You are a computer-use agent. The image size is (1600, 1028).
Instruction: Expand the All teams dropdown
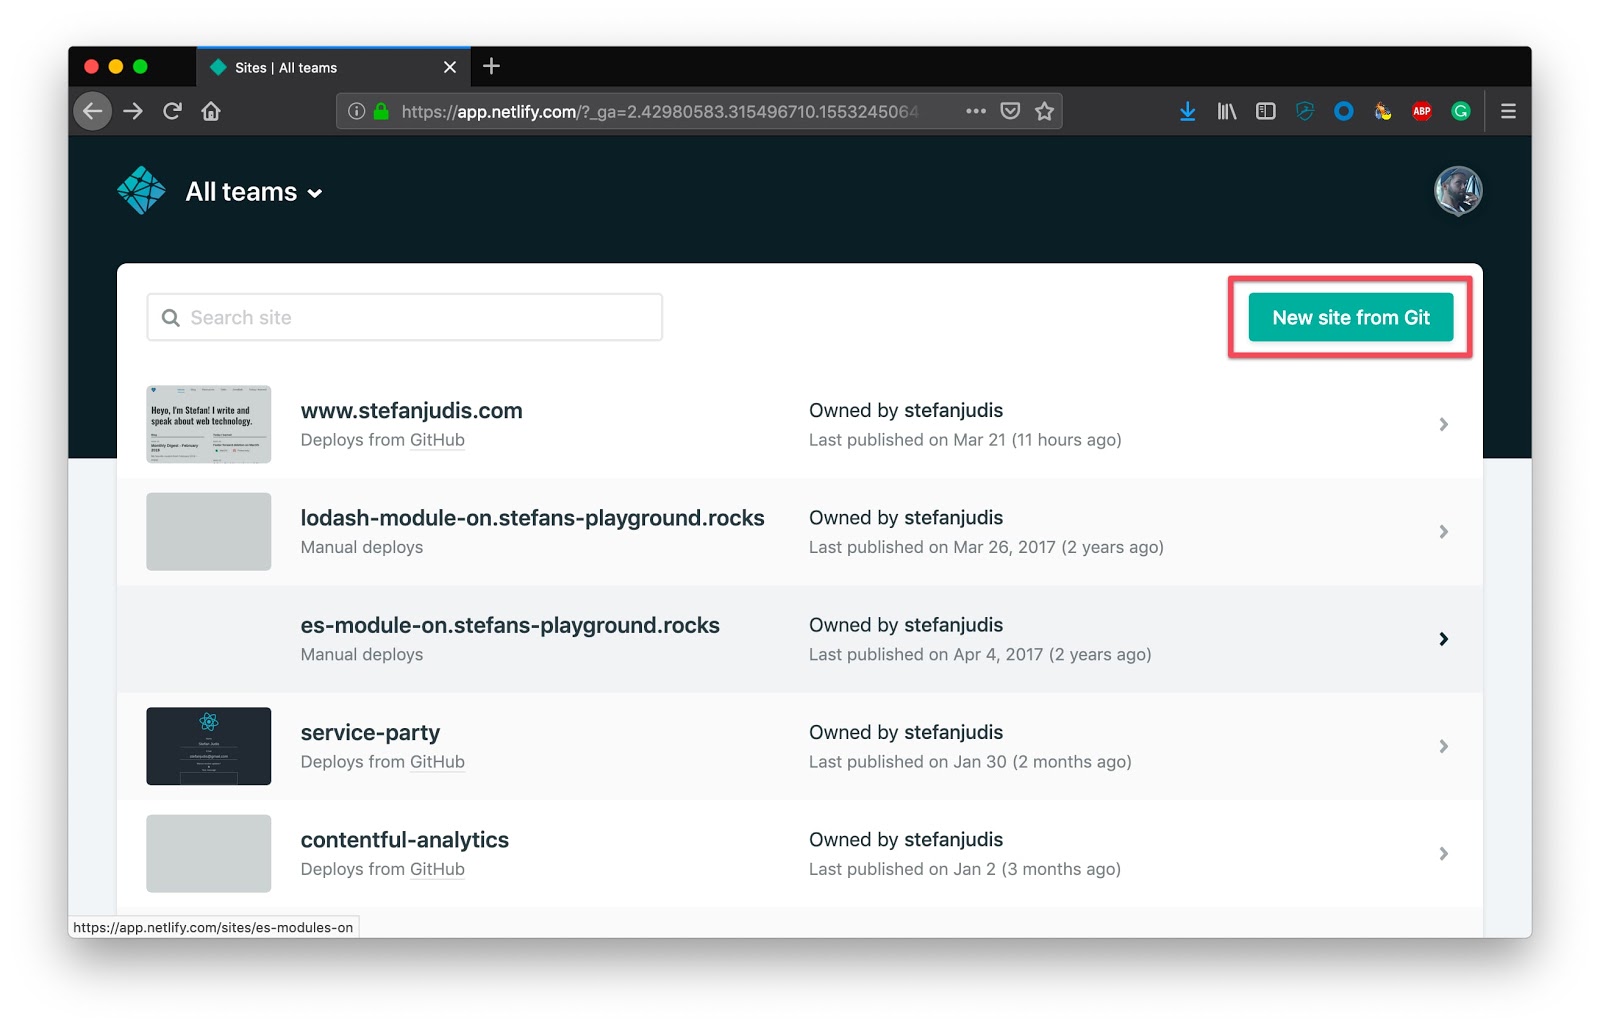tap(254, 192)
